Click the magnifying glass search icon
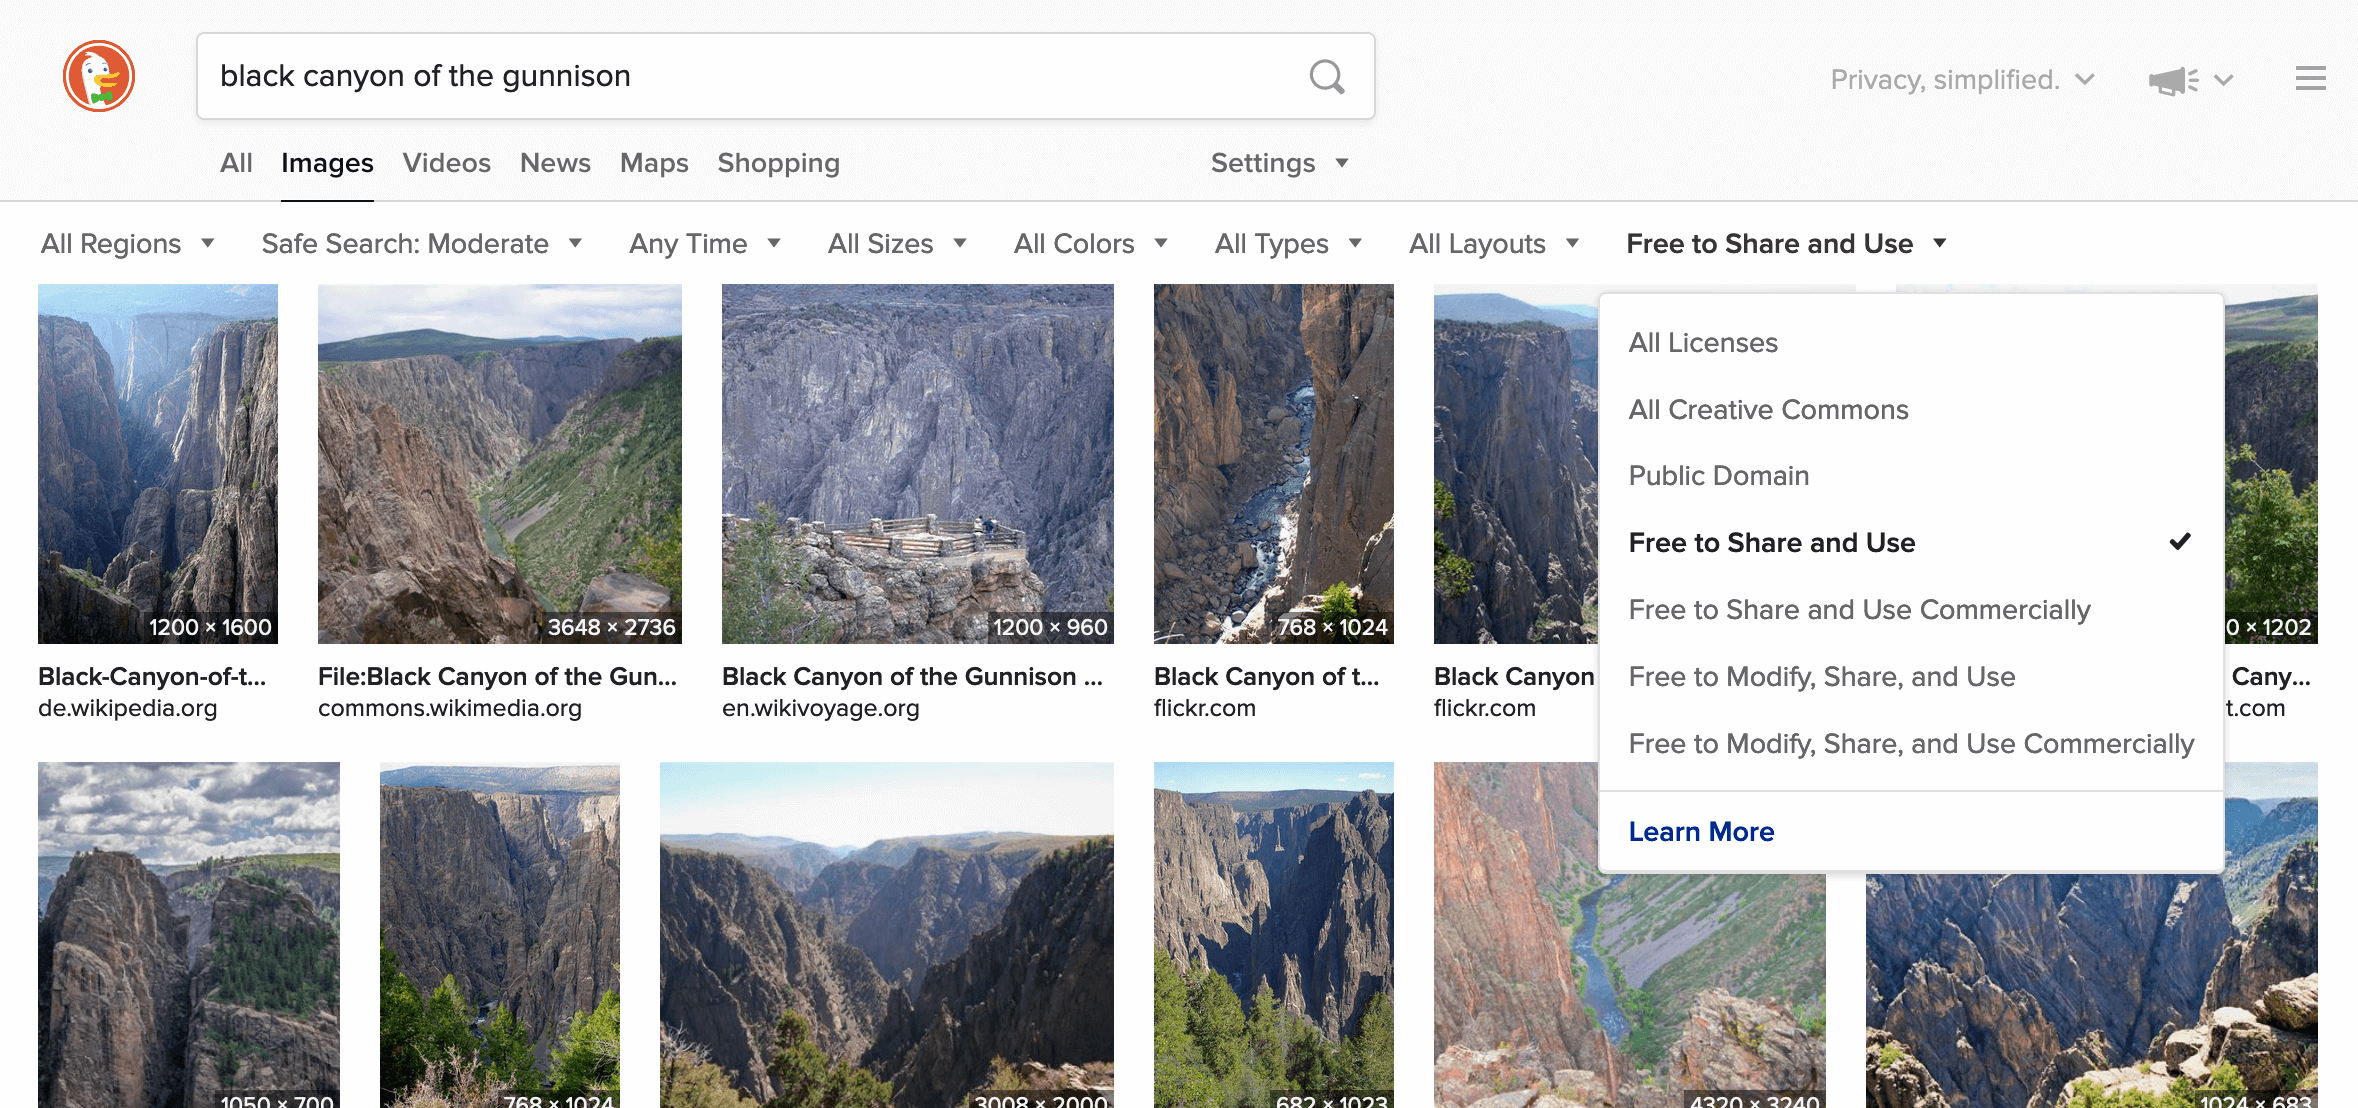The image size is (2358, 1108). tap(1327, 76)
